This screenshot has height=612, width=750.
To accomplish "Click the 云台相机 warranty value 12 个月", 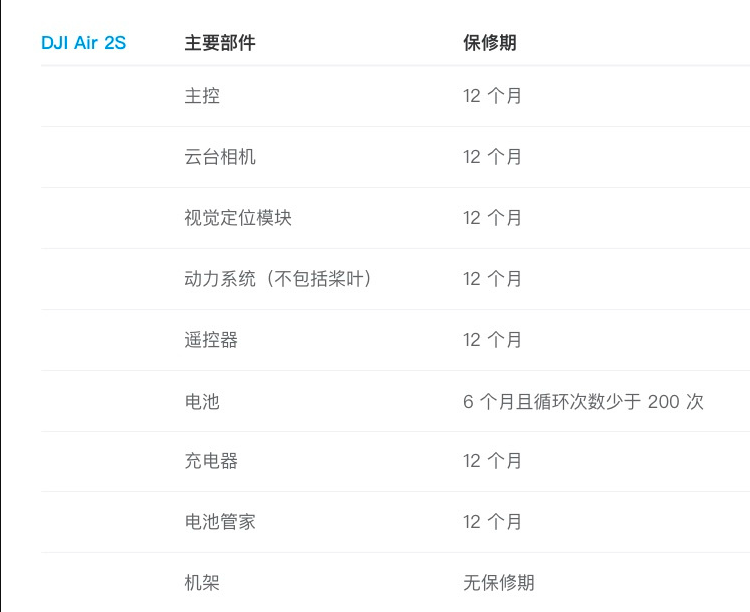I will (x=492, y=157).
